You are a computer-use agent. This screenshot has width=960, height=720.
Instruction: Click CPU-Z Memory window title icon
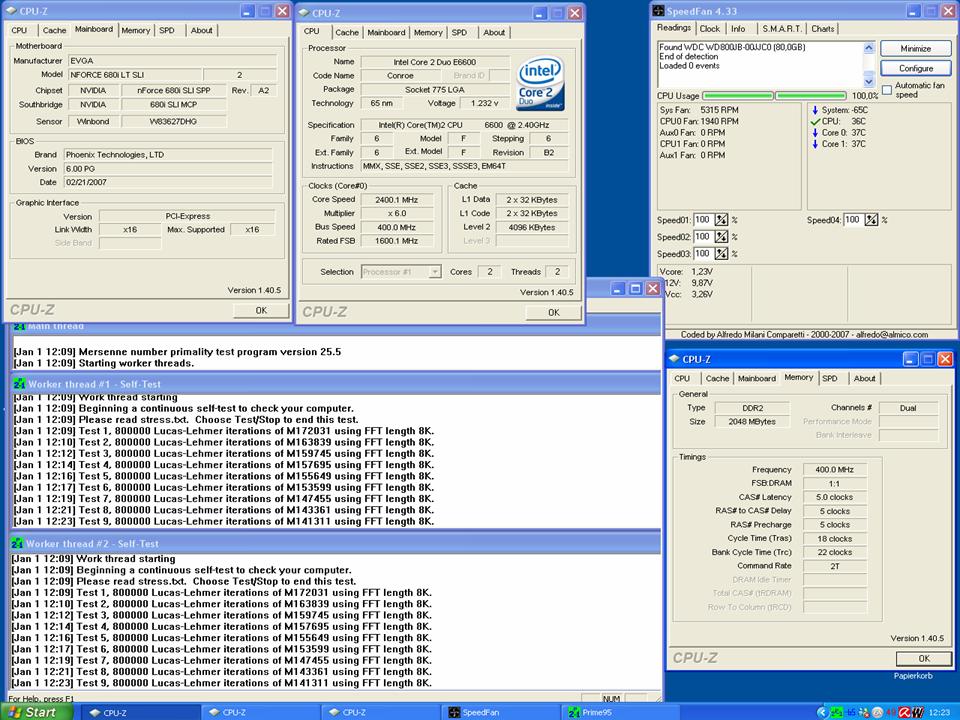click(x=674, y=359)
